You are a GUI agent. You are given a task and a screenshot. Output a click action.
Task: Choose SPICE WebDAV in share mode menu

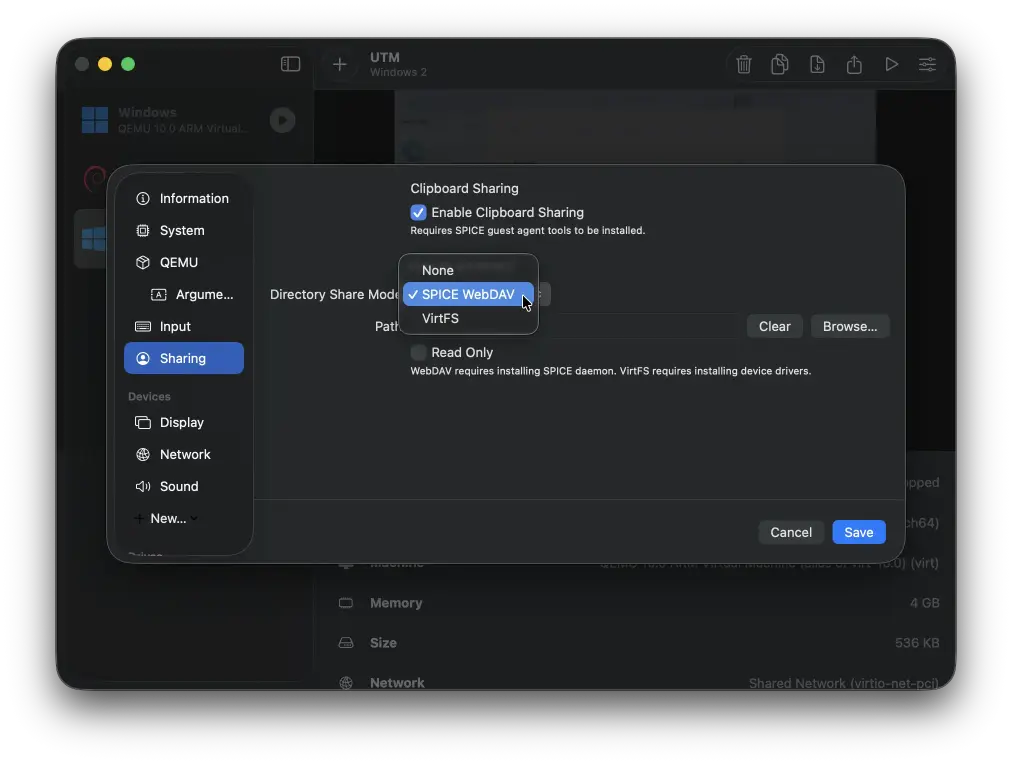coord(469,294)
